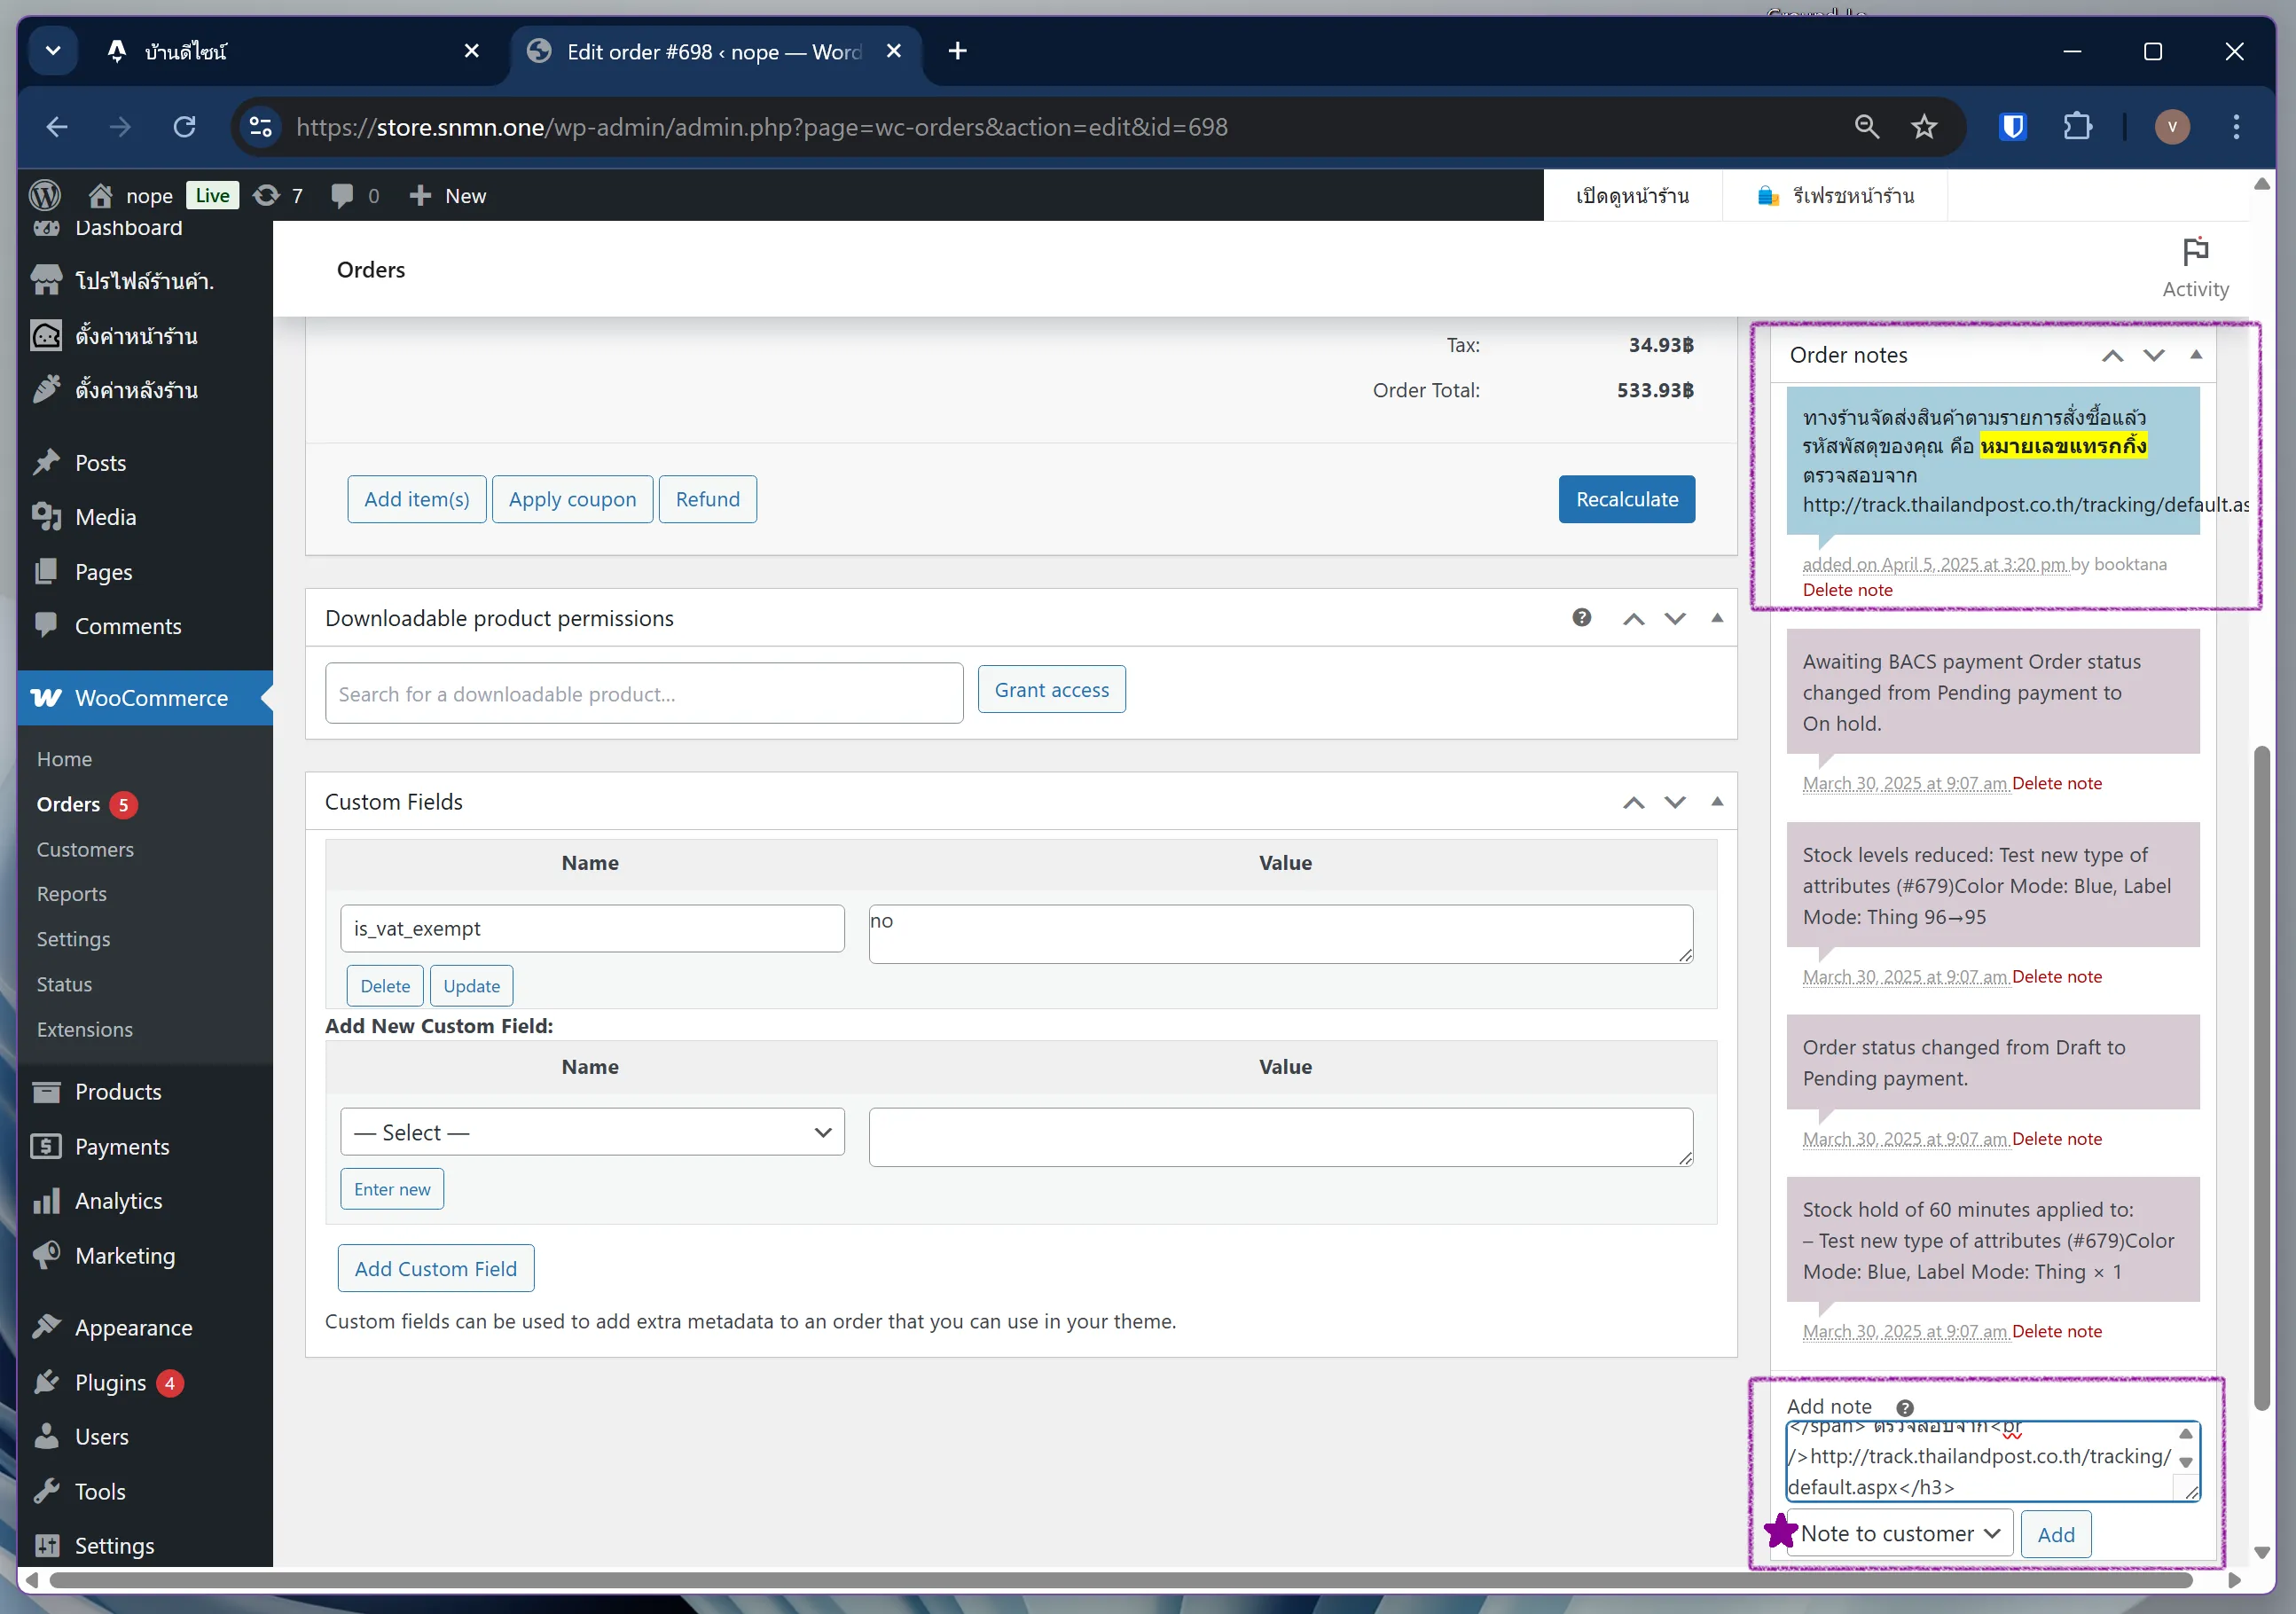This screenshot has height=1614, width=2296.
Task: Delete the Awaiting BACS payment note
Action: point(2056,783)
